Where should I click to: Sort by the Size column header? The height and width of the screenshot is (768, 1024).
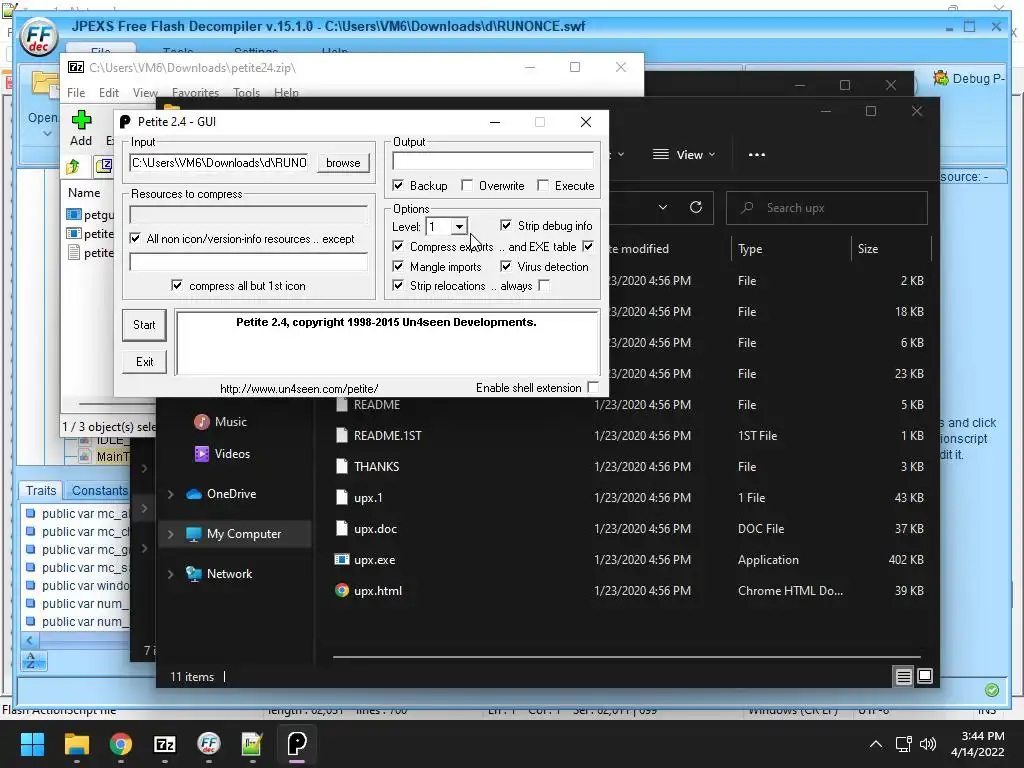[x=867, y=249]
